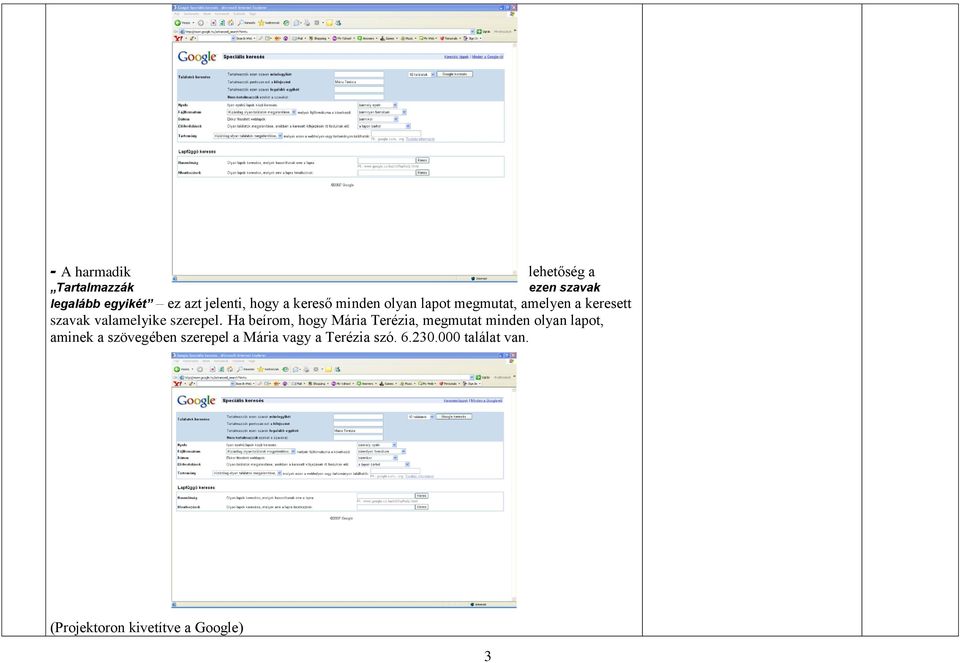Viewport: 960px width, 663px height.
Task: Click the page number 3
Action: pyautogui.click(x=487, y=656)
